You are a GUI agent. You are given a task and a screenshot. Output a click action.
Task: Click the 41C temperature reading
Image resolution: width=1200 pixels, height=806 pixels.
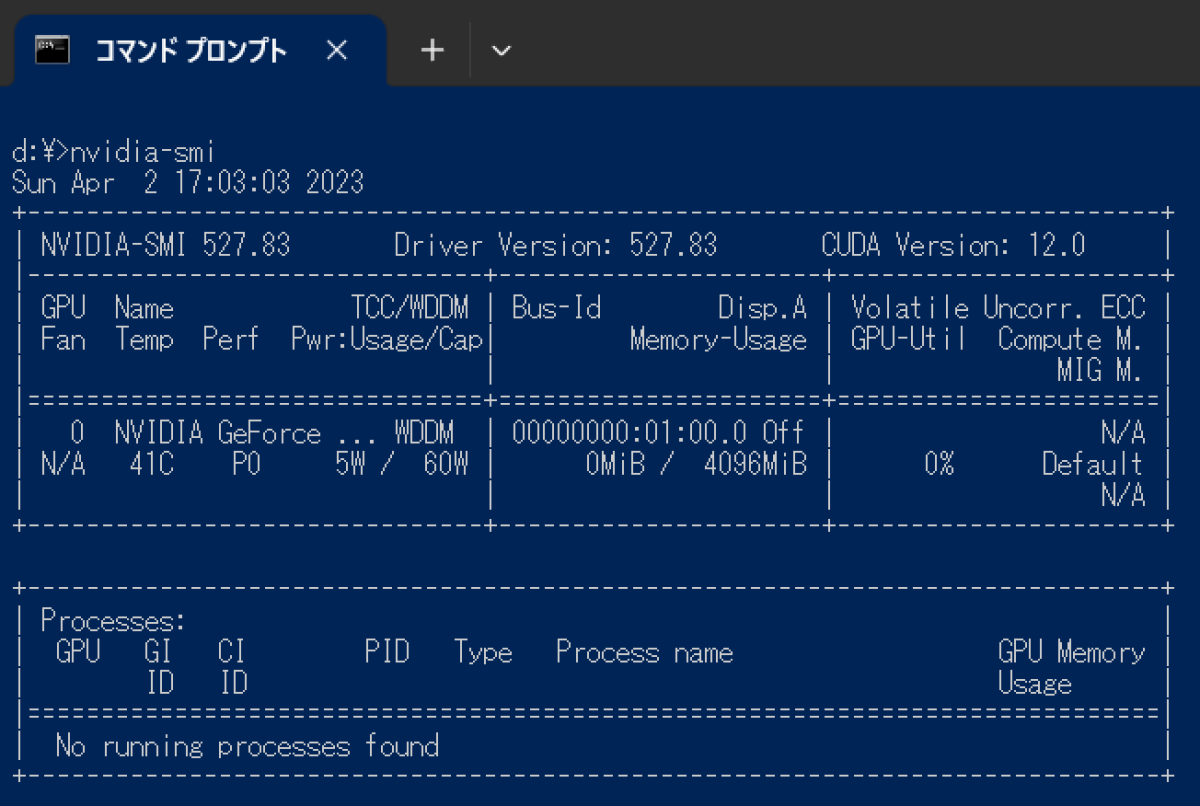151,465
